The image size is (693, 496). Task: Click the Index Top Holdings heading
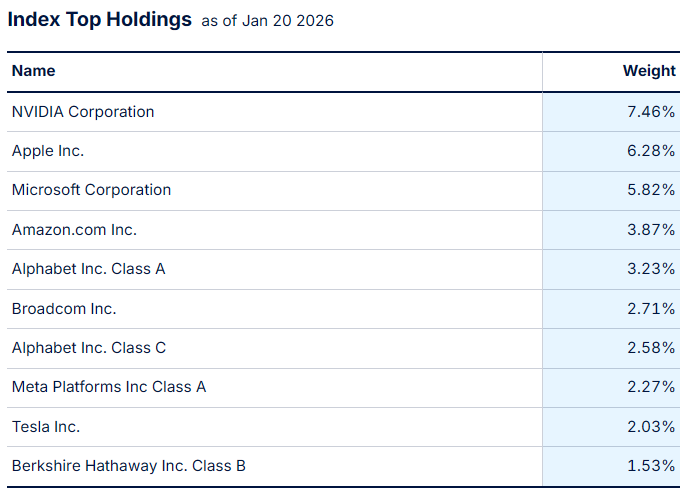click(x=100, y=20)
